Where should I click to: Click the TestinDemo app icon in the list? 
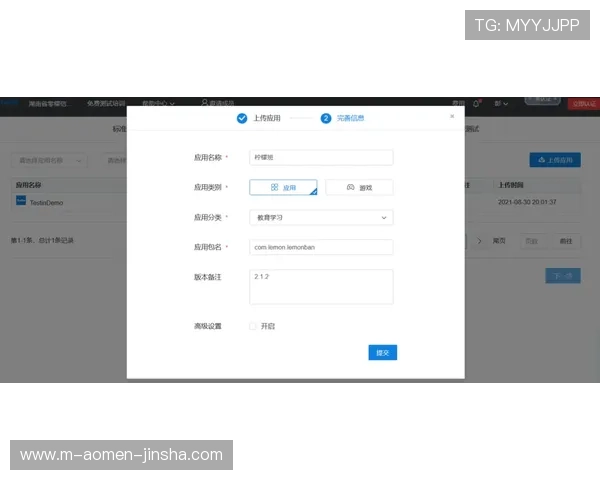(x=21, y=201)
